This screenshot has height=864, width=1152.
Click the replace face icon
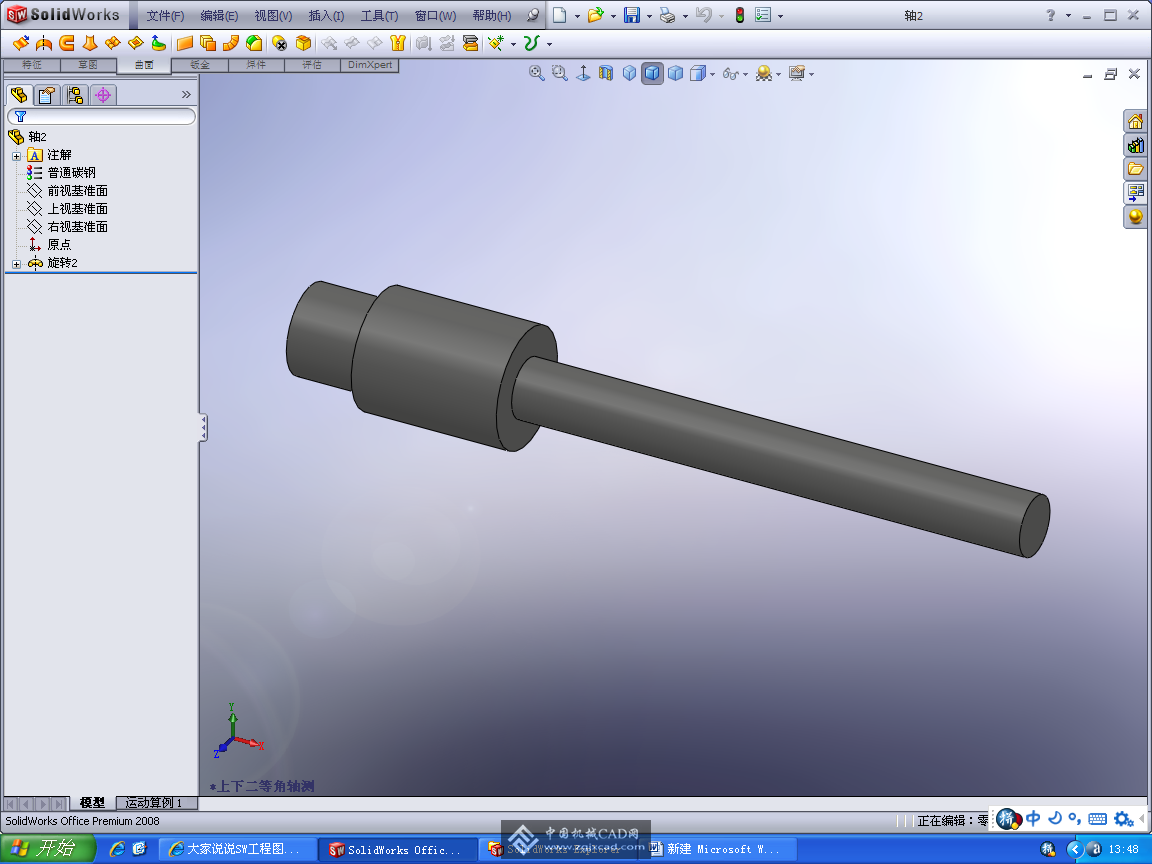[x=303, y=43]
